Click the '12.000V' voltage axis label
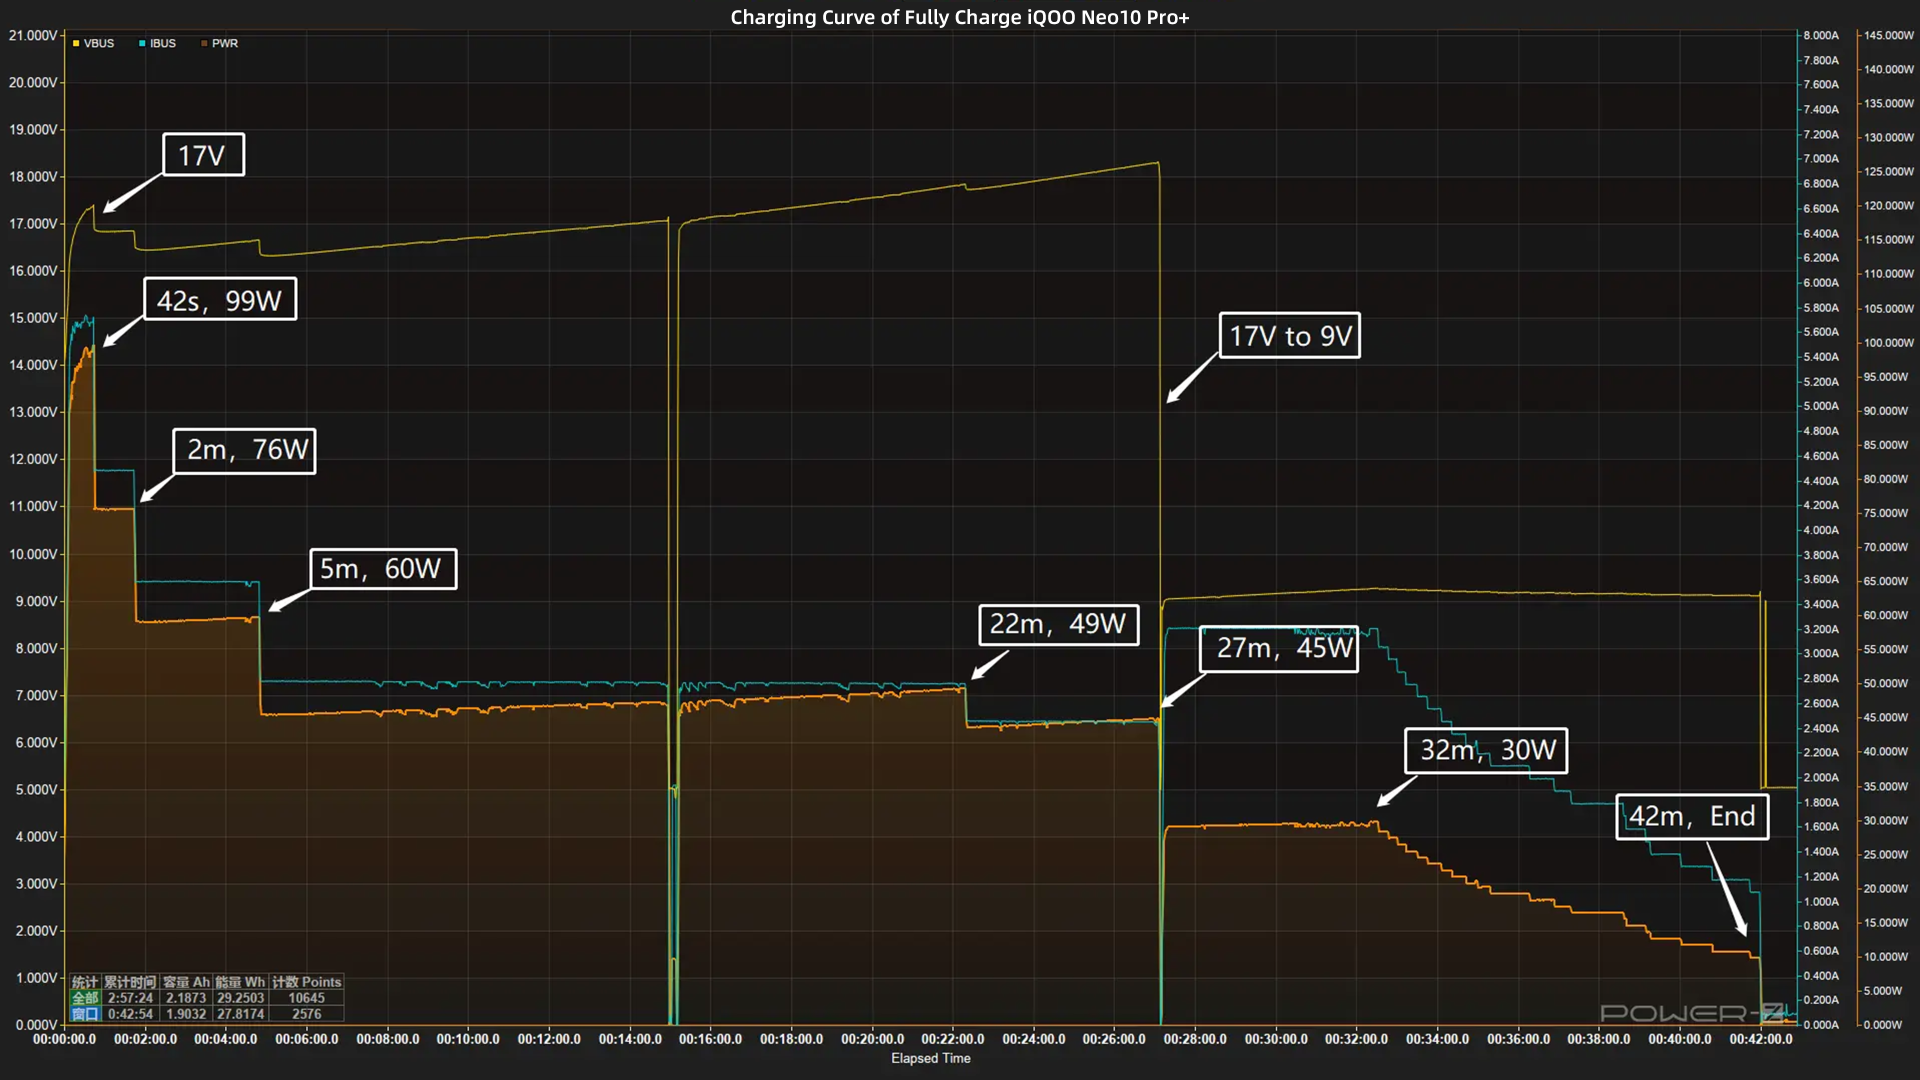This screenshot has height=1080, width=1920. (33, 459)
